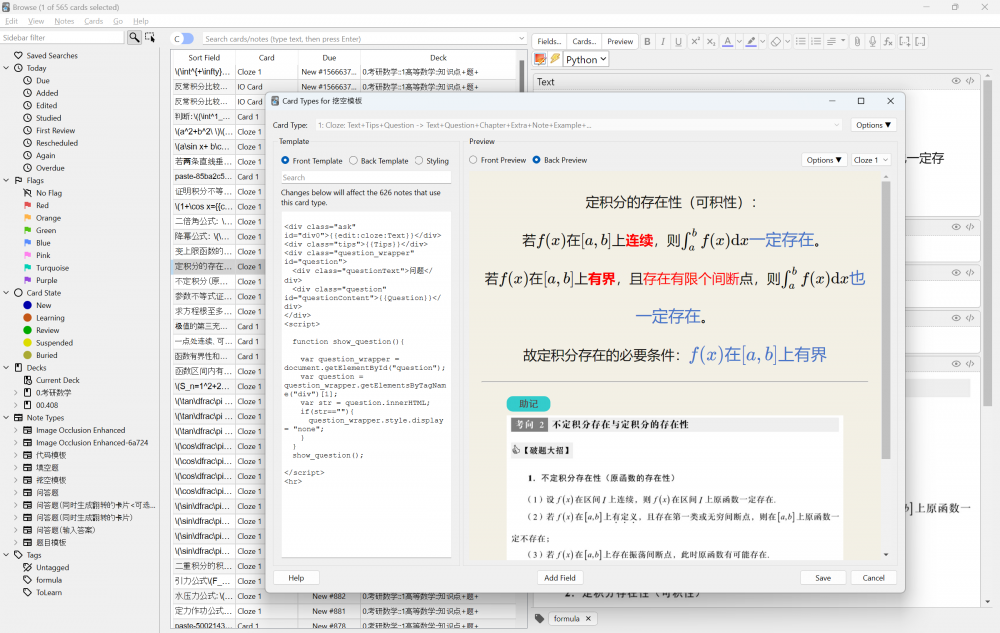Record audio with the microphone icon
The height and width of the screenshot is (633, 1000).
872,41
